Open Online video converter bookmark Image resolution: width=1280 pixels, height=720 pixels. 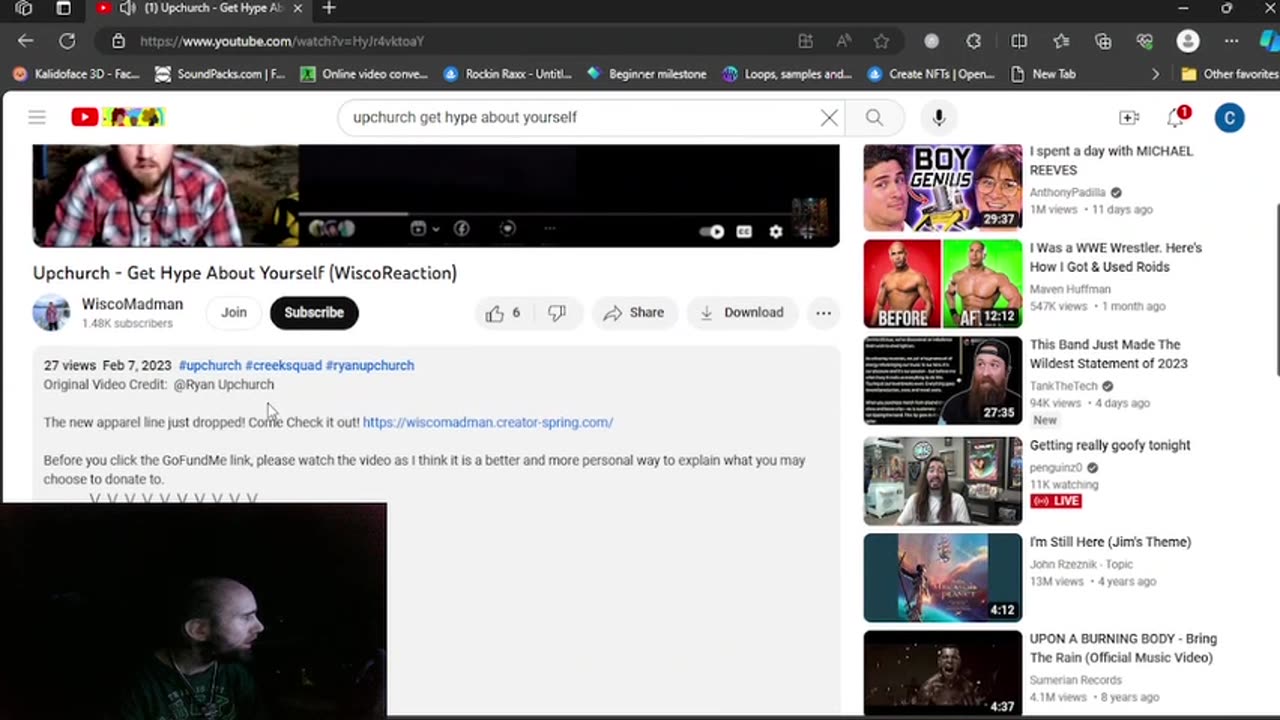[x=364, y=74]
